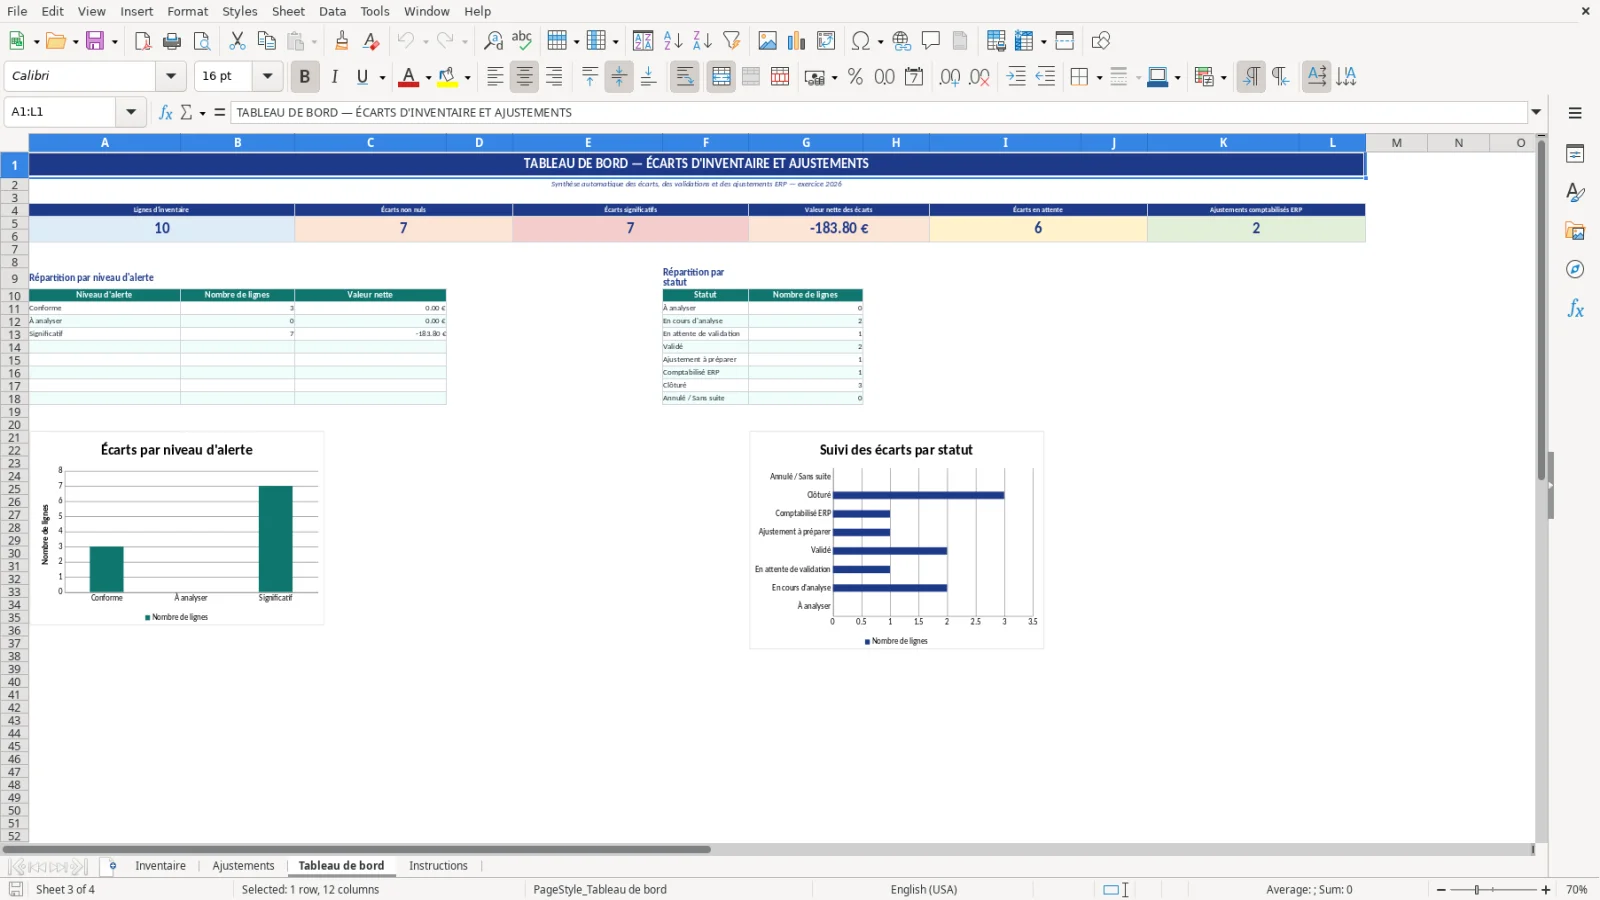Click the Sort Ascending icon
The height and width of the screenshot is (900, 1600).
[673, 41]
